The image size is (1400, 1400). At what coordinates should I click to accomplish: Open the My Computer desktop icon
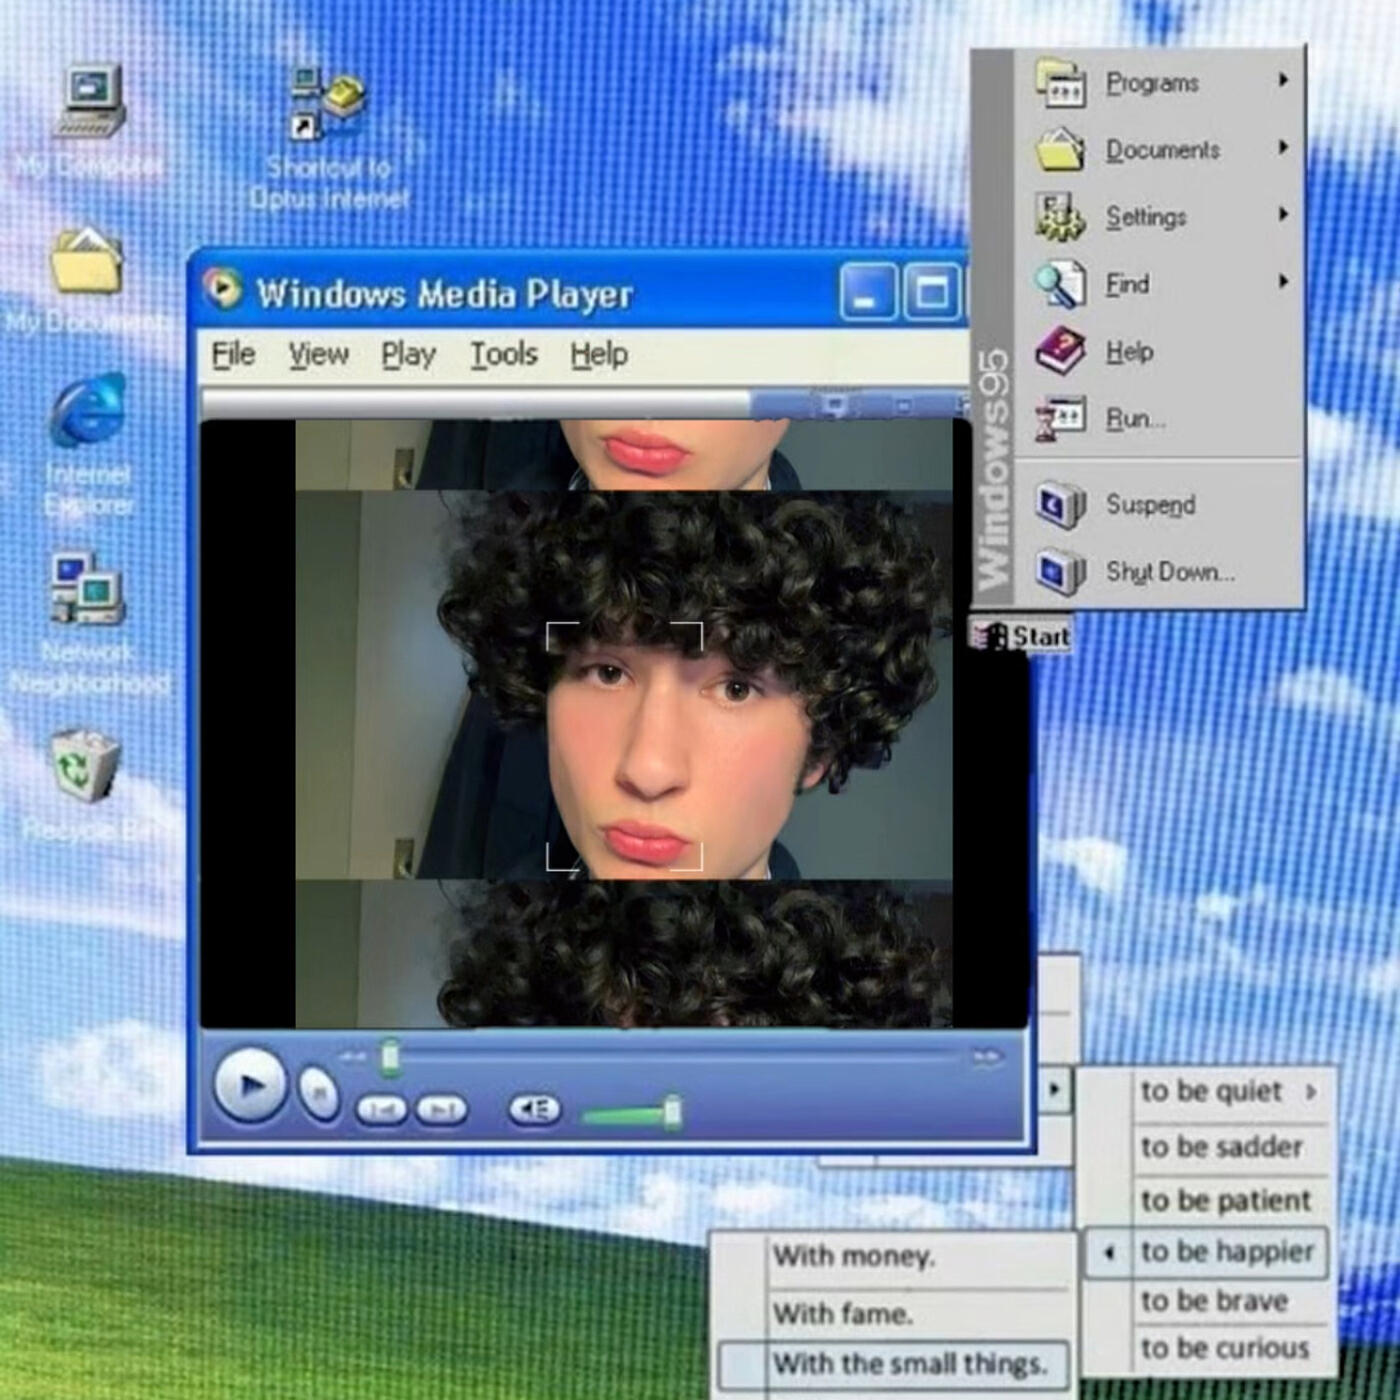[89, 101]
